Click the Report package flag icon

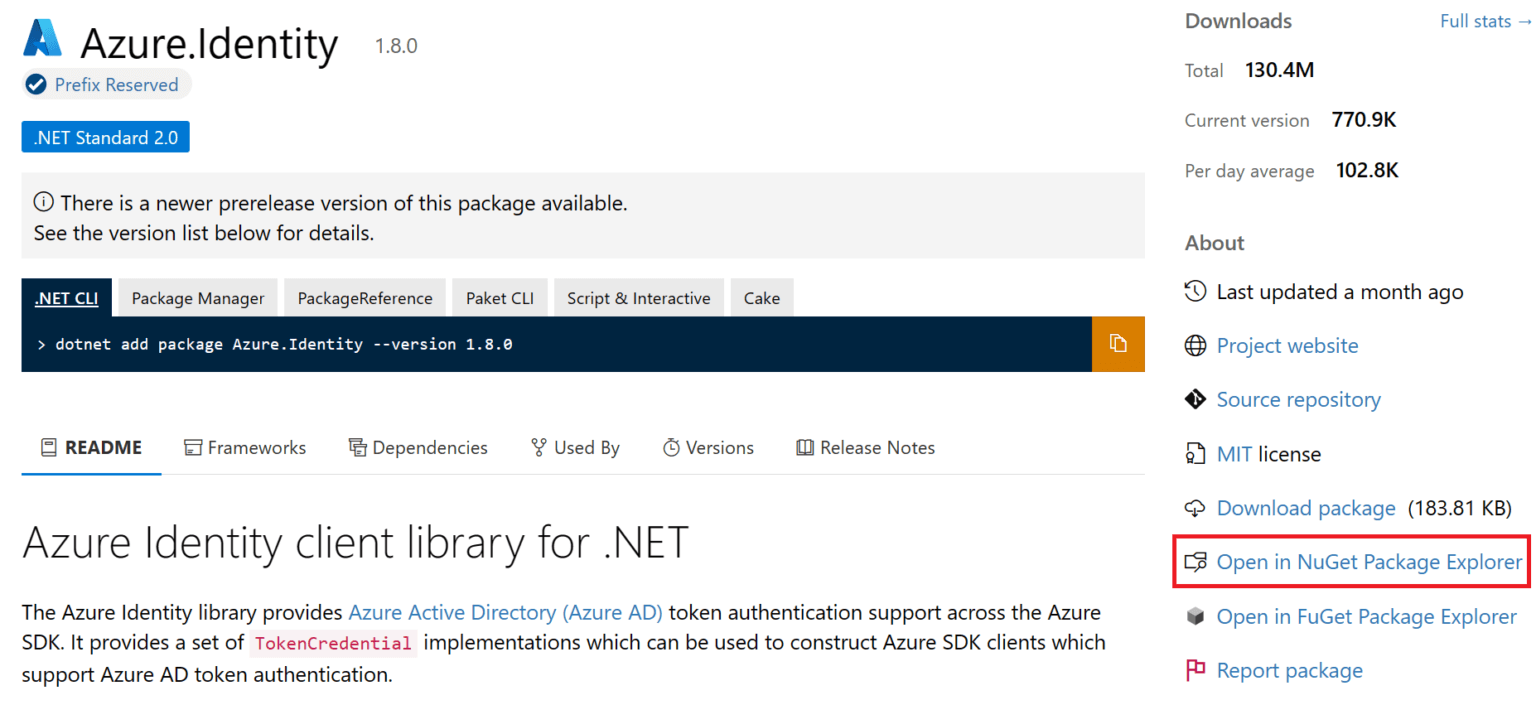(x=1196, y=670)
